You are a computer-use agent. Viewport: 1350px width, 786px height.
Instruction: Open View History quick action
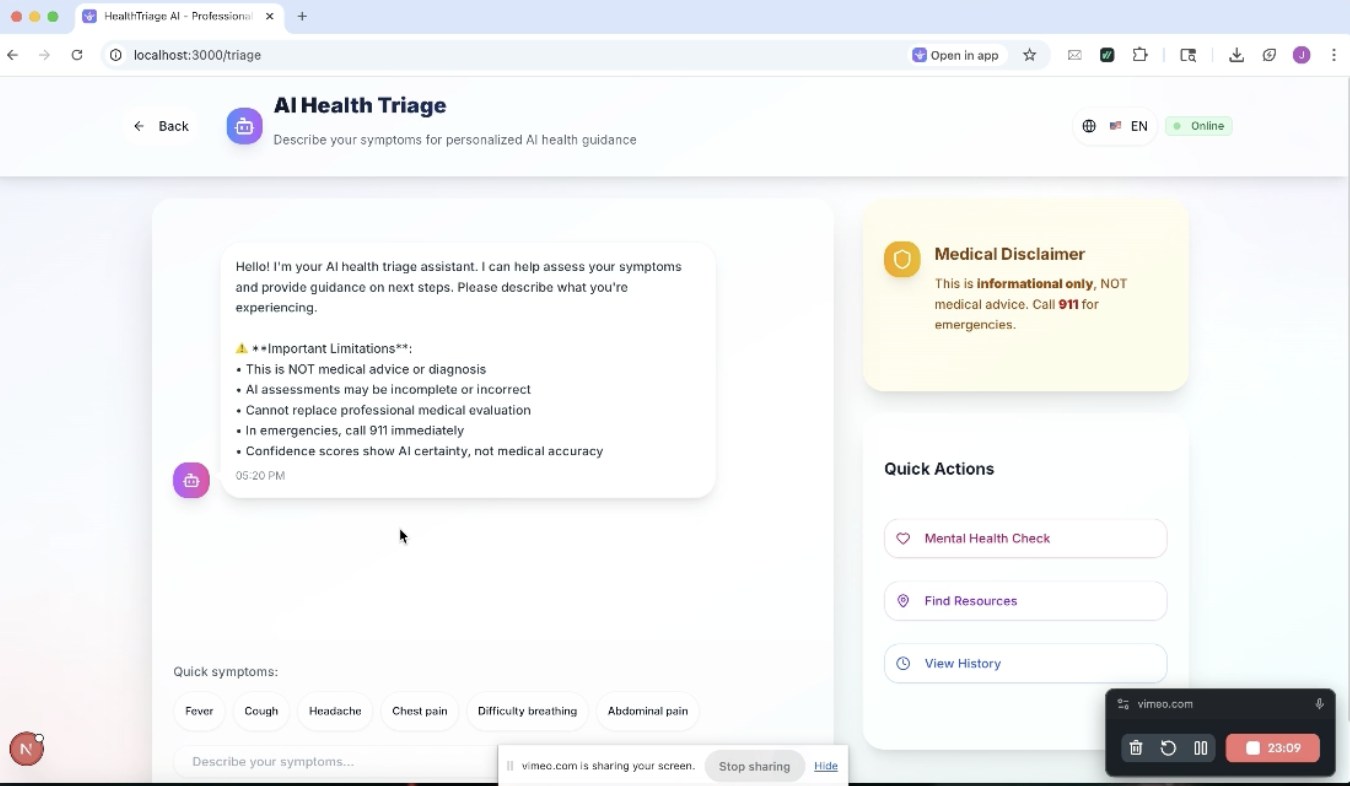[x=1025, y=663]
